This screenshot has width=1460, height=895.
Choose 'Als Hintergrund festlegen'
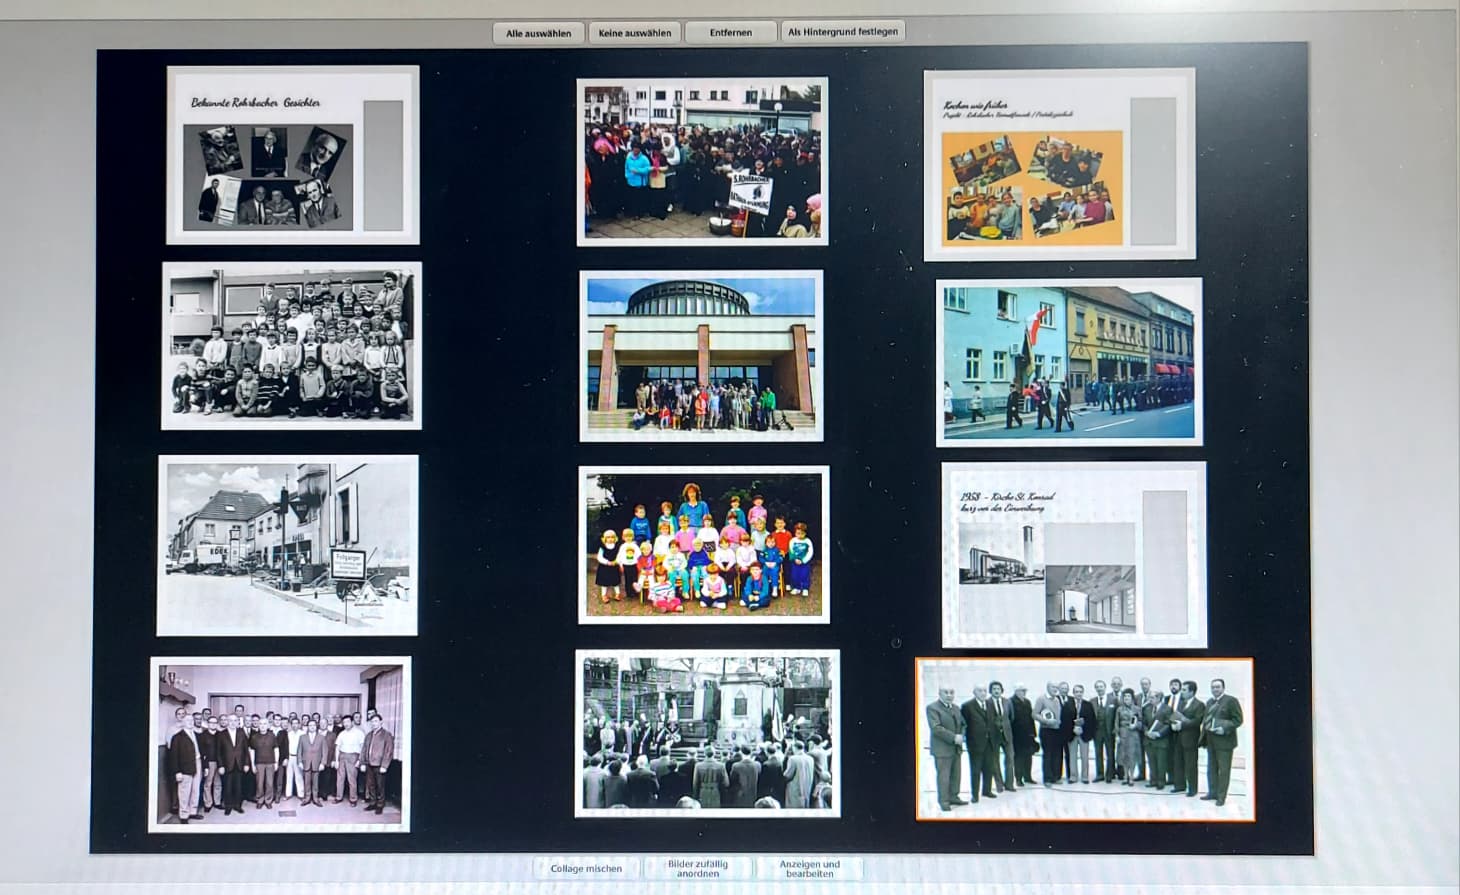click(842, 32)
